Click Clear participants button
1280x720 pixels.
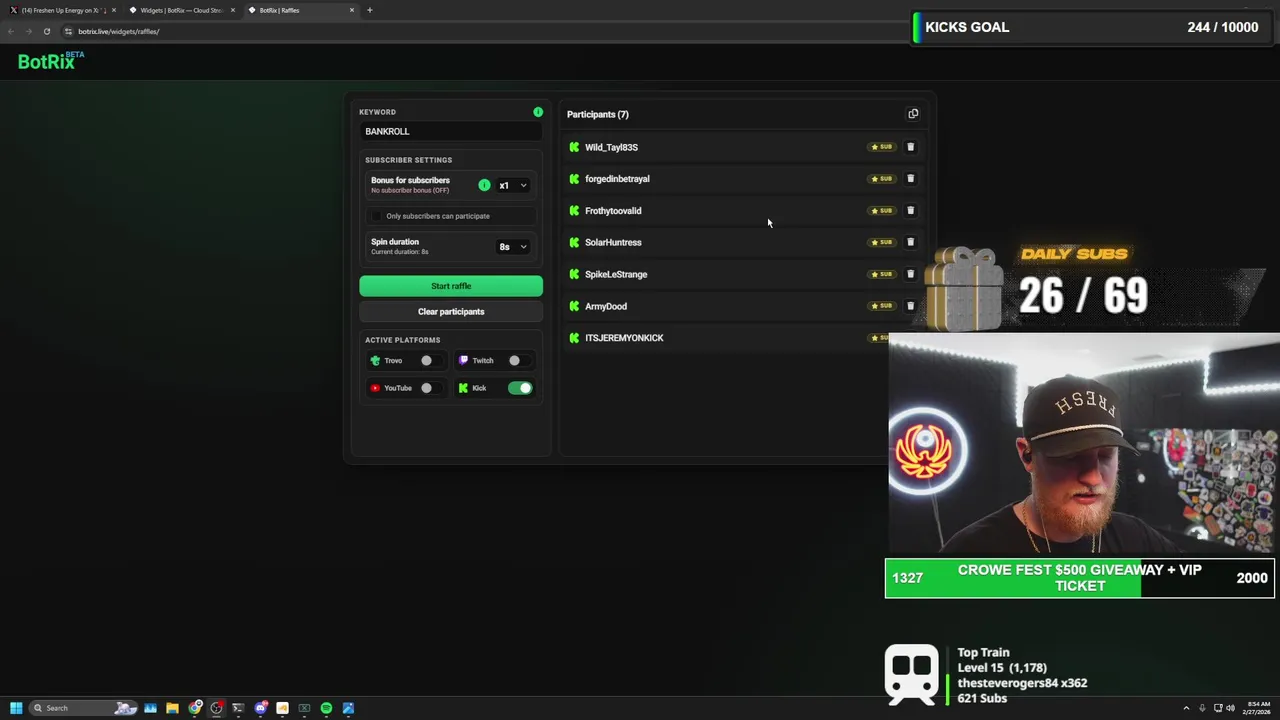[x=451, y=312]
